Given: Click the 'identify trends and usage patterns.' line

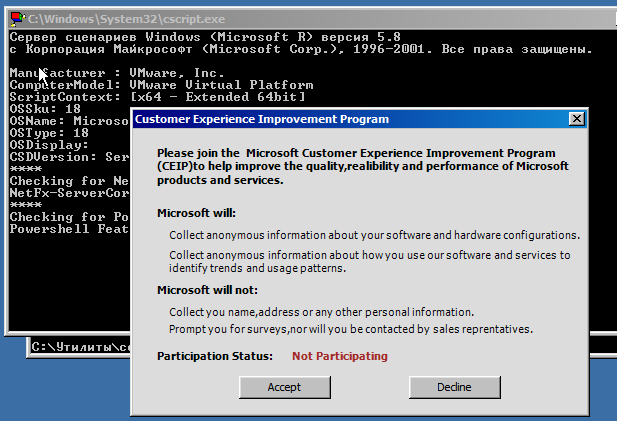Looking at the screenshot, I should click(x=257, y=268).
